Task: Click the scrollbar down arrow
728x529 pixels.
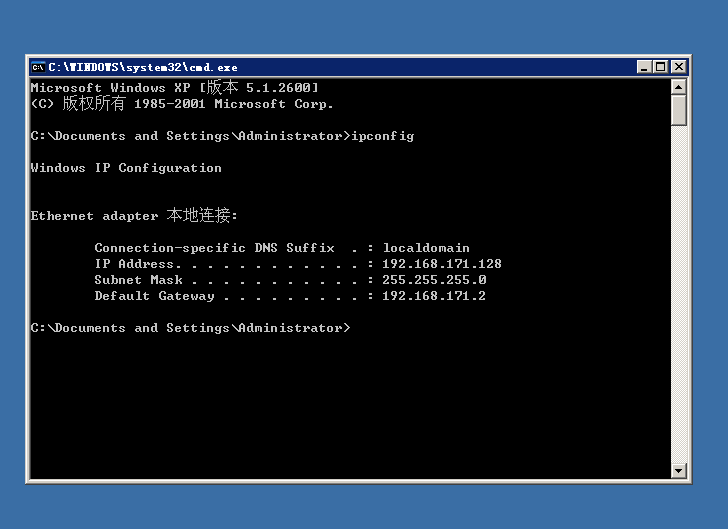Action: click(x=678, y=471)
